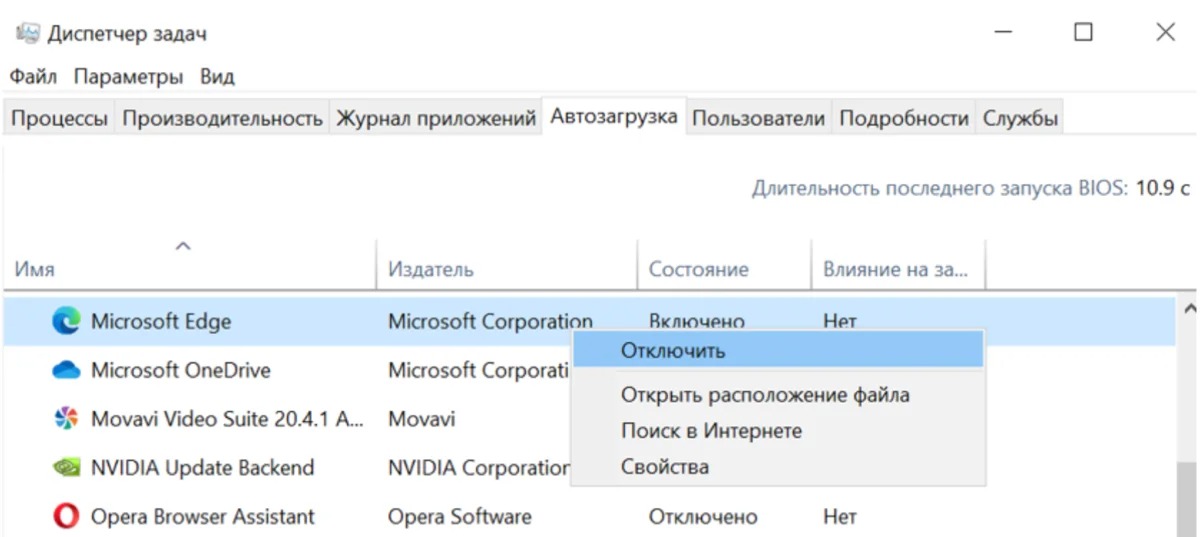The image size is (1200, 537).
Task: Click the Opera Browser Assistant icon
Action: (66, 517)
